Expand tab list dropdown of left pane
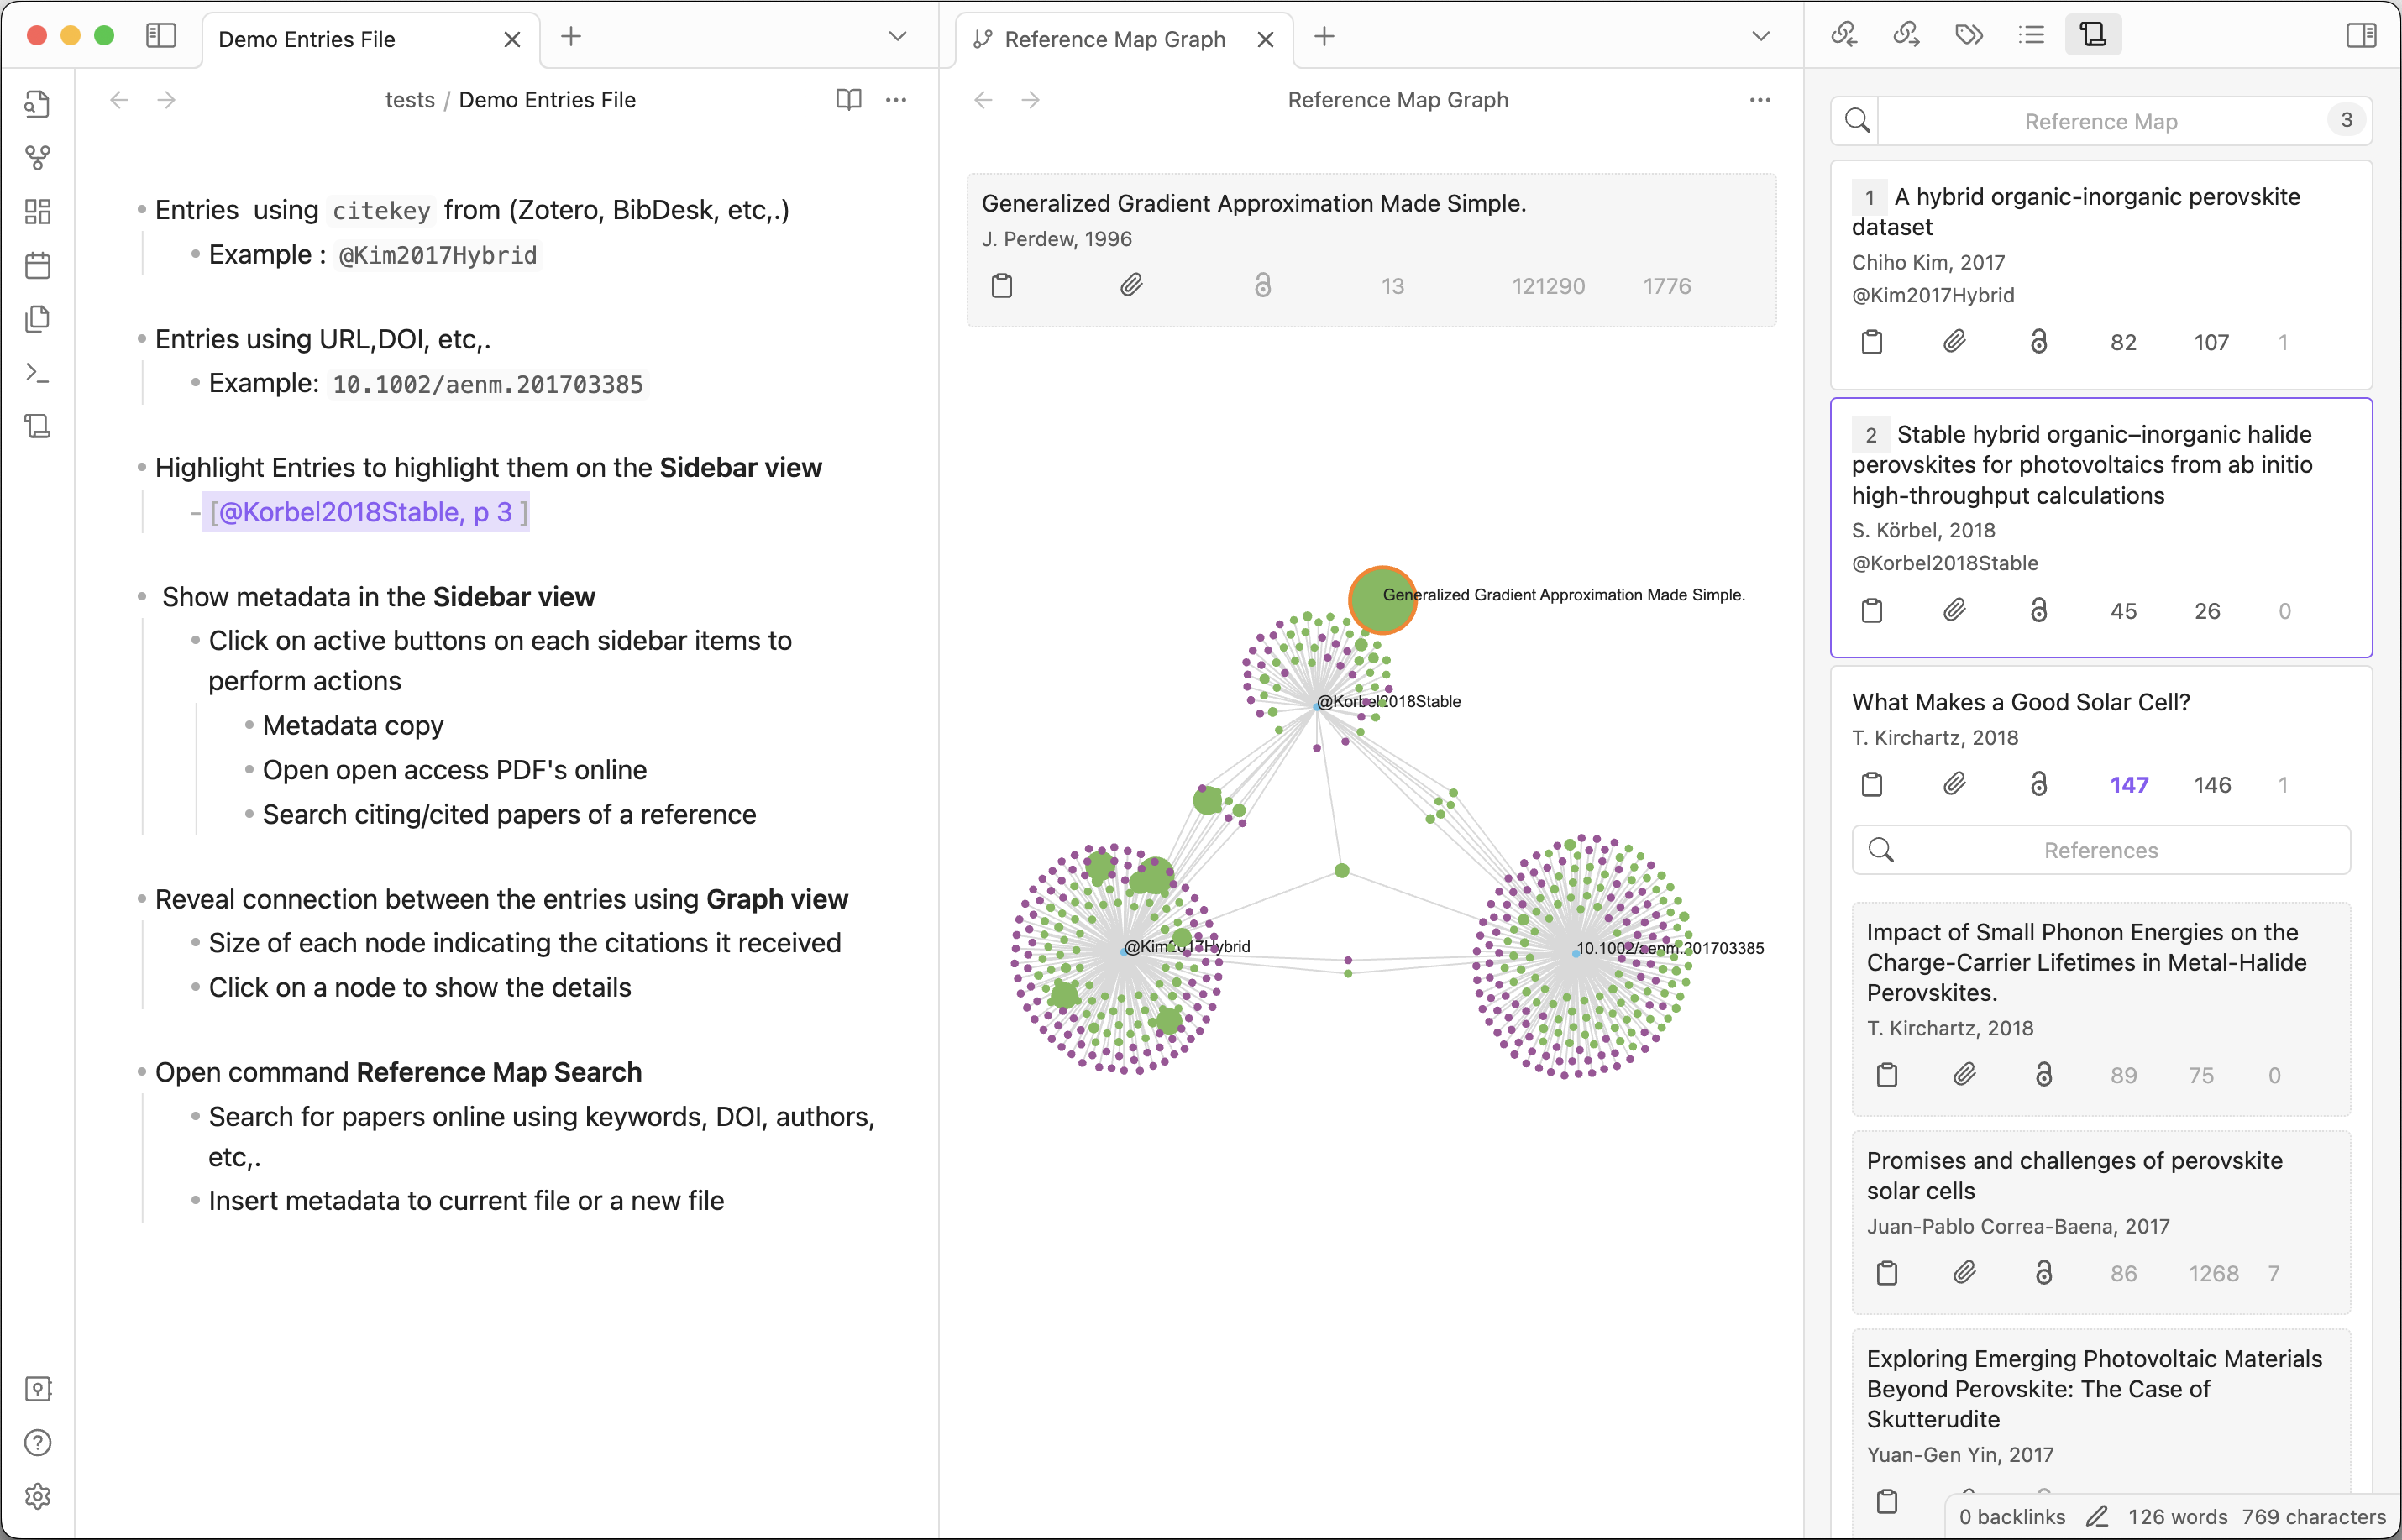Viewport: 2402px width, 1540px height. [897, 36]
